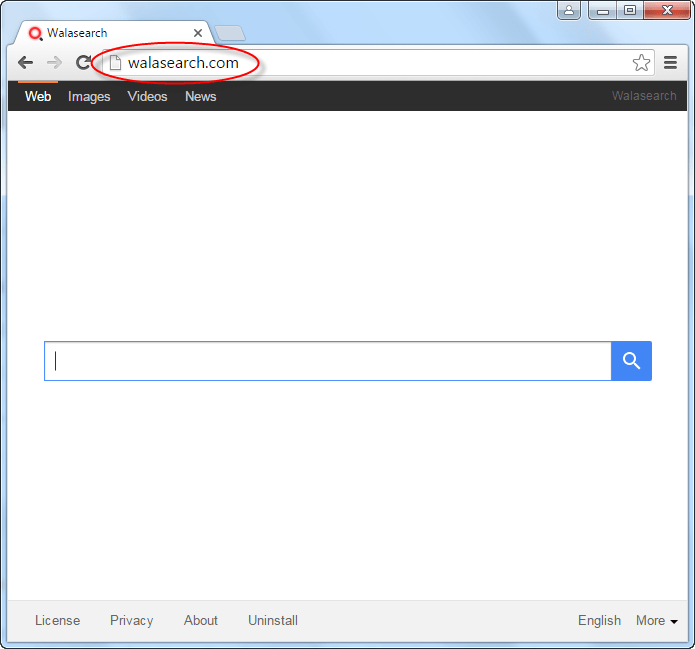This screenshot has height=649, width=695.
Task: Open the About link
Action: [x=201, y=620]
